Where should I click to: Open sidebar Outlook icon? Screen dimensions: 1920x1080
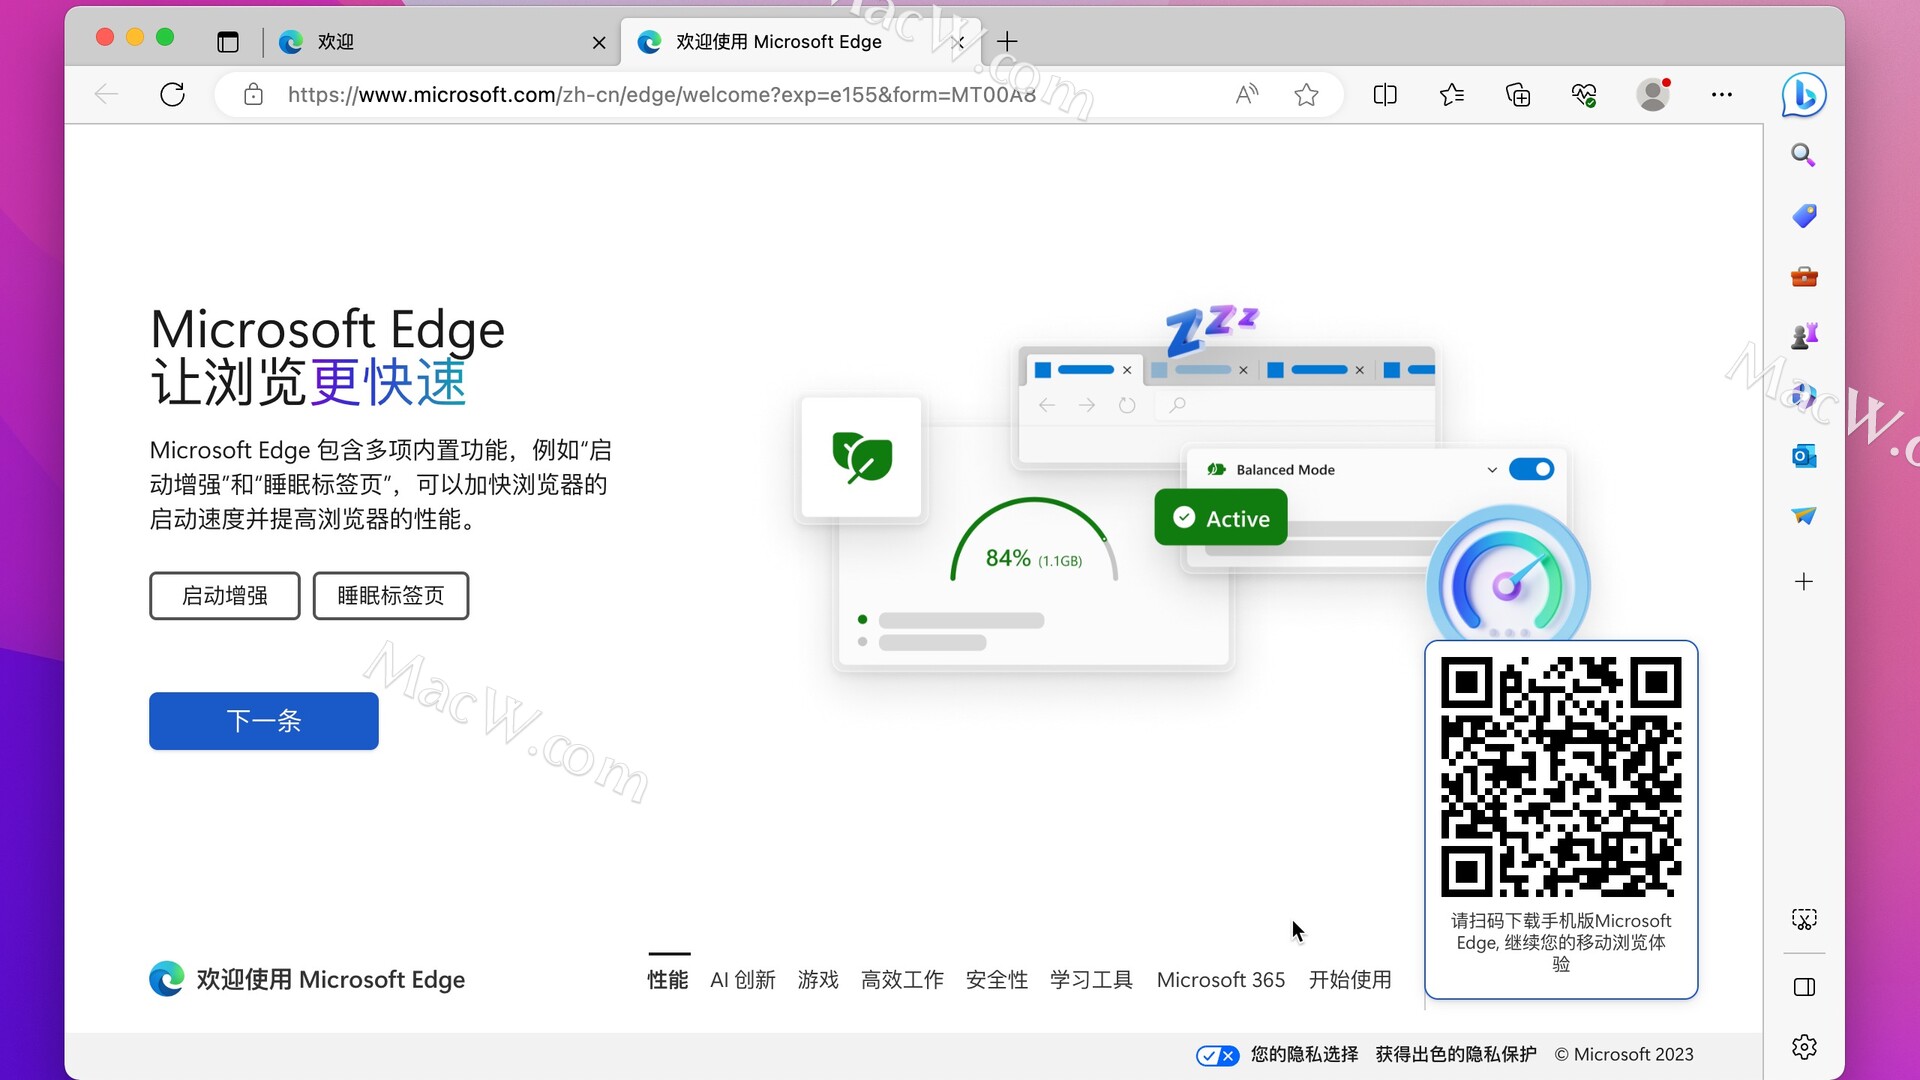[x=1804, y=456]
